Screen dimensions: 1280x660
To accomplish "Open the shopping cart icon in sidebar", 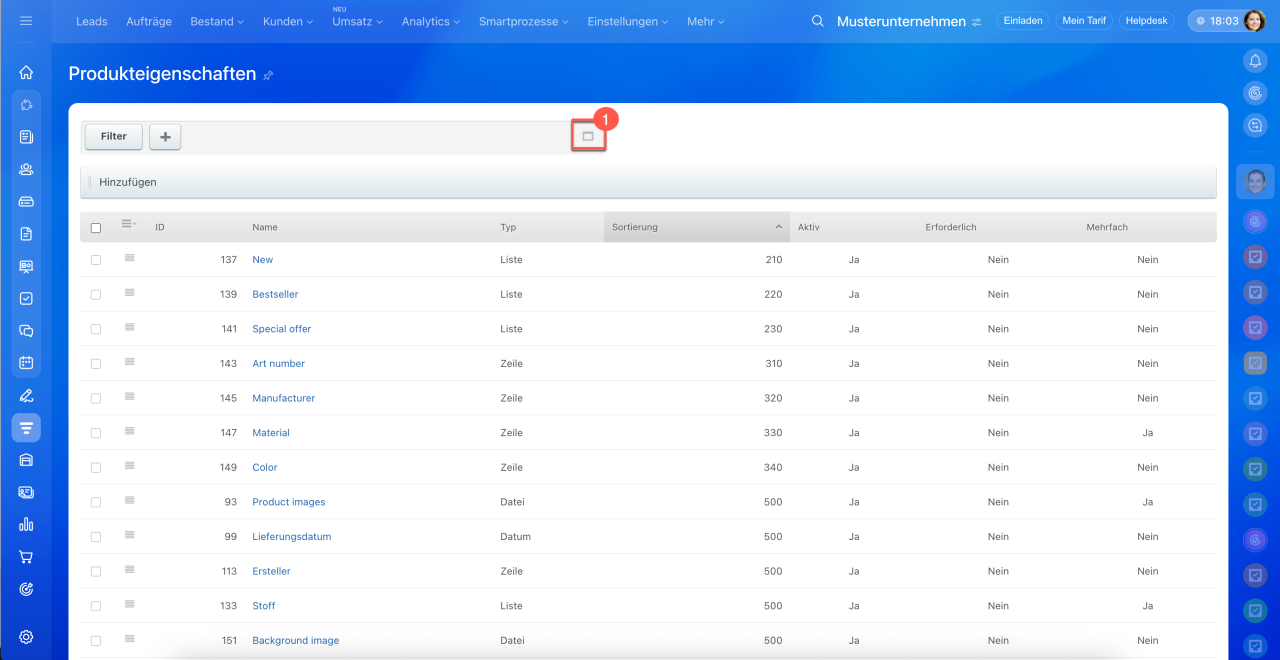I will (26, 557).
